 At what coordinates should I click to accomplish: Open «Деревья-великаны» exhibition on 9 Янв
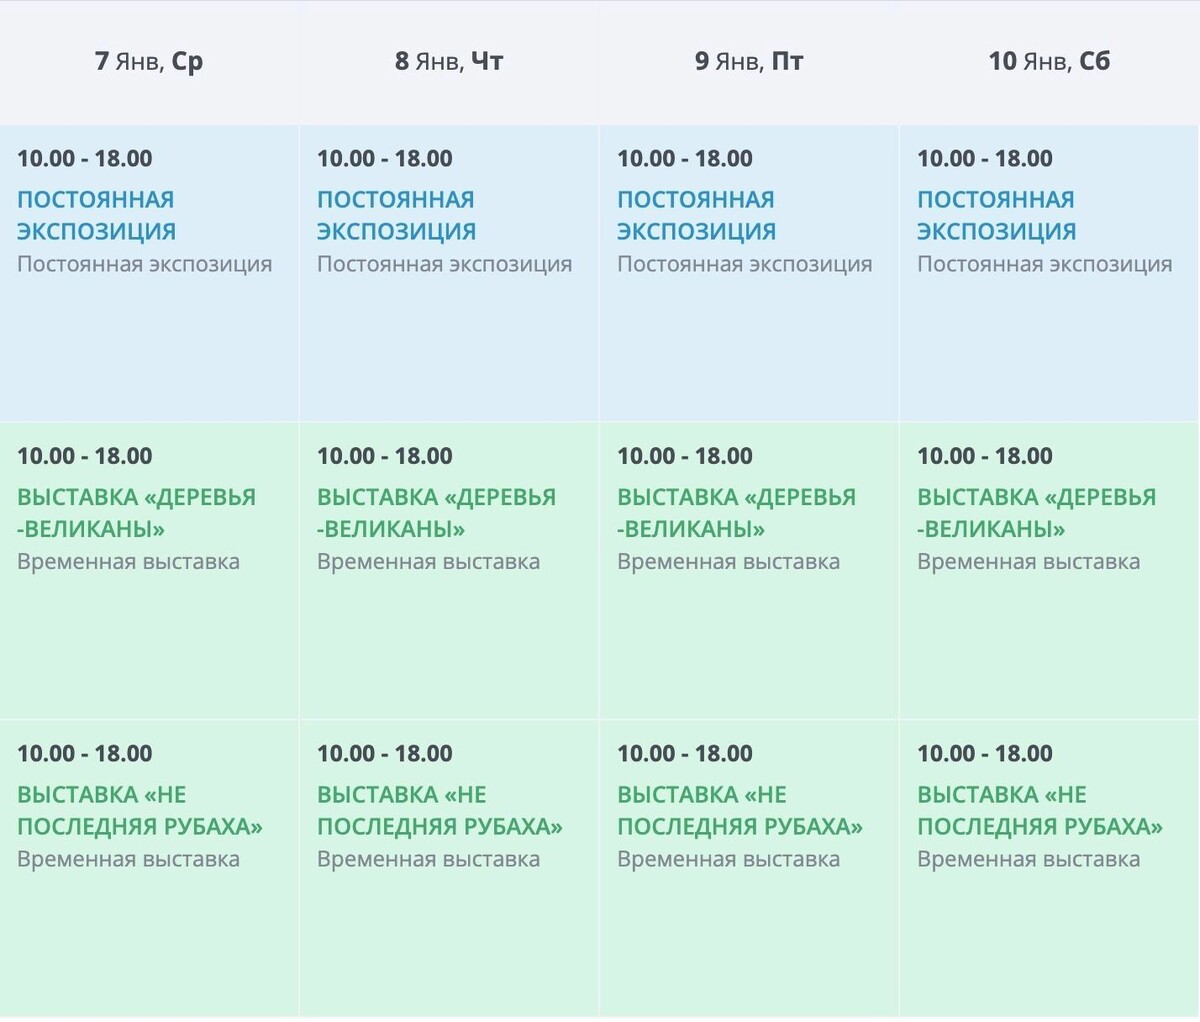(736, 513)
